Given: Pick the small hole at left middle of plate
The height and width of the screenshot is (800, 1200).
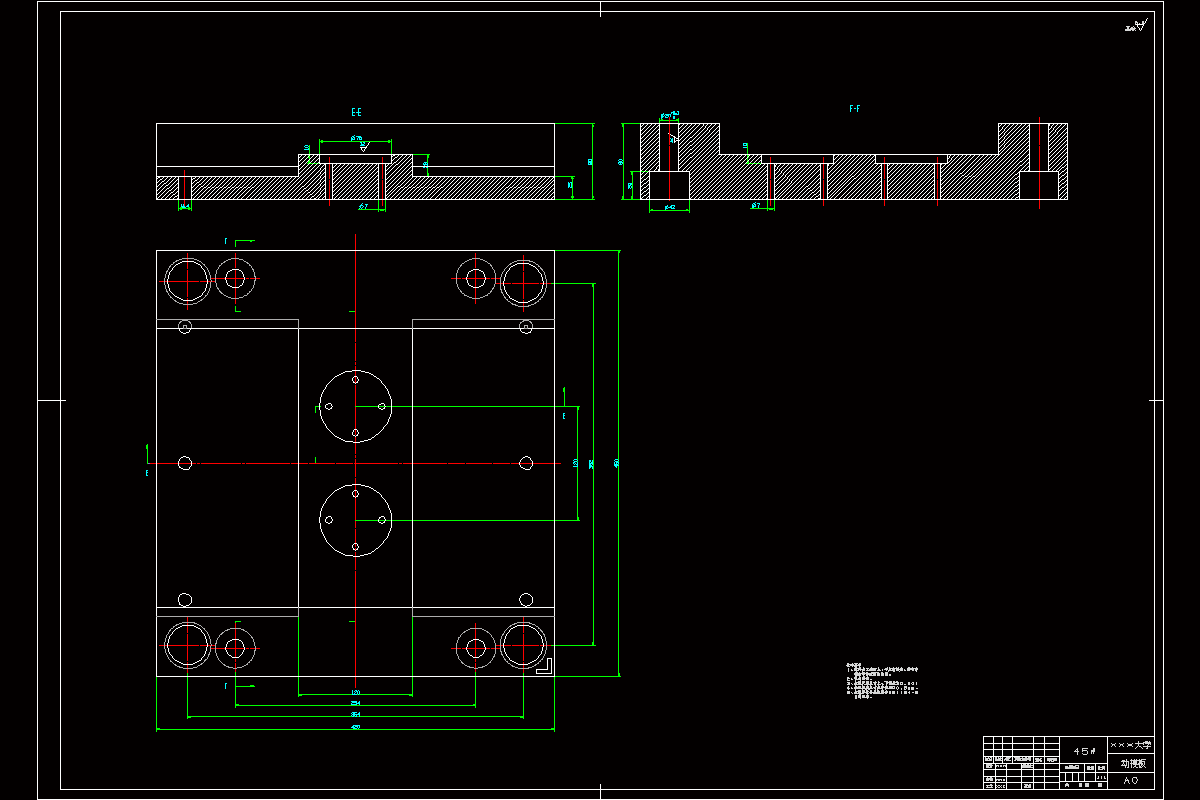Looking at the screenshot, I should [x=184, y=463].
